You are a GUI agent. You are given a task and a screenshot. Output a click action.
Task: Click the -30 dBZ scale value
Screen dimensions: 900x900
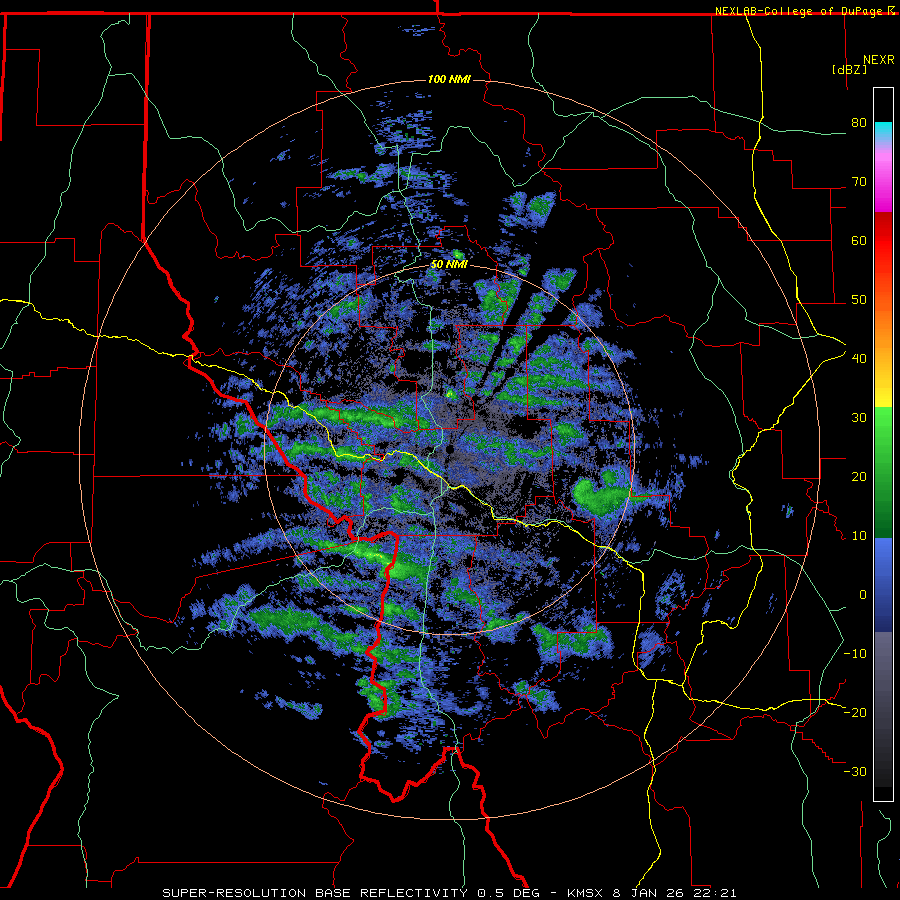click(855, 771)
